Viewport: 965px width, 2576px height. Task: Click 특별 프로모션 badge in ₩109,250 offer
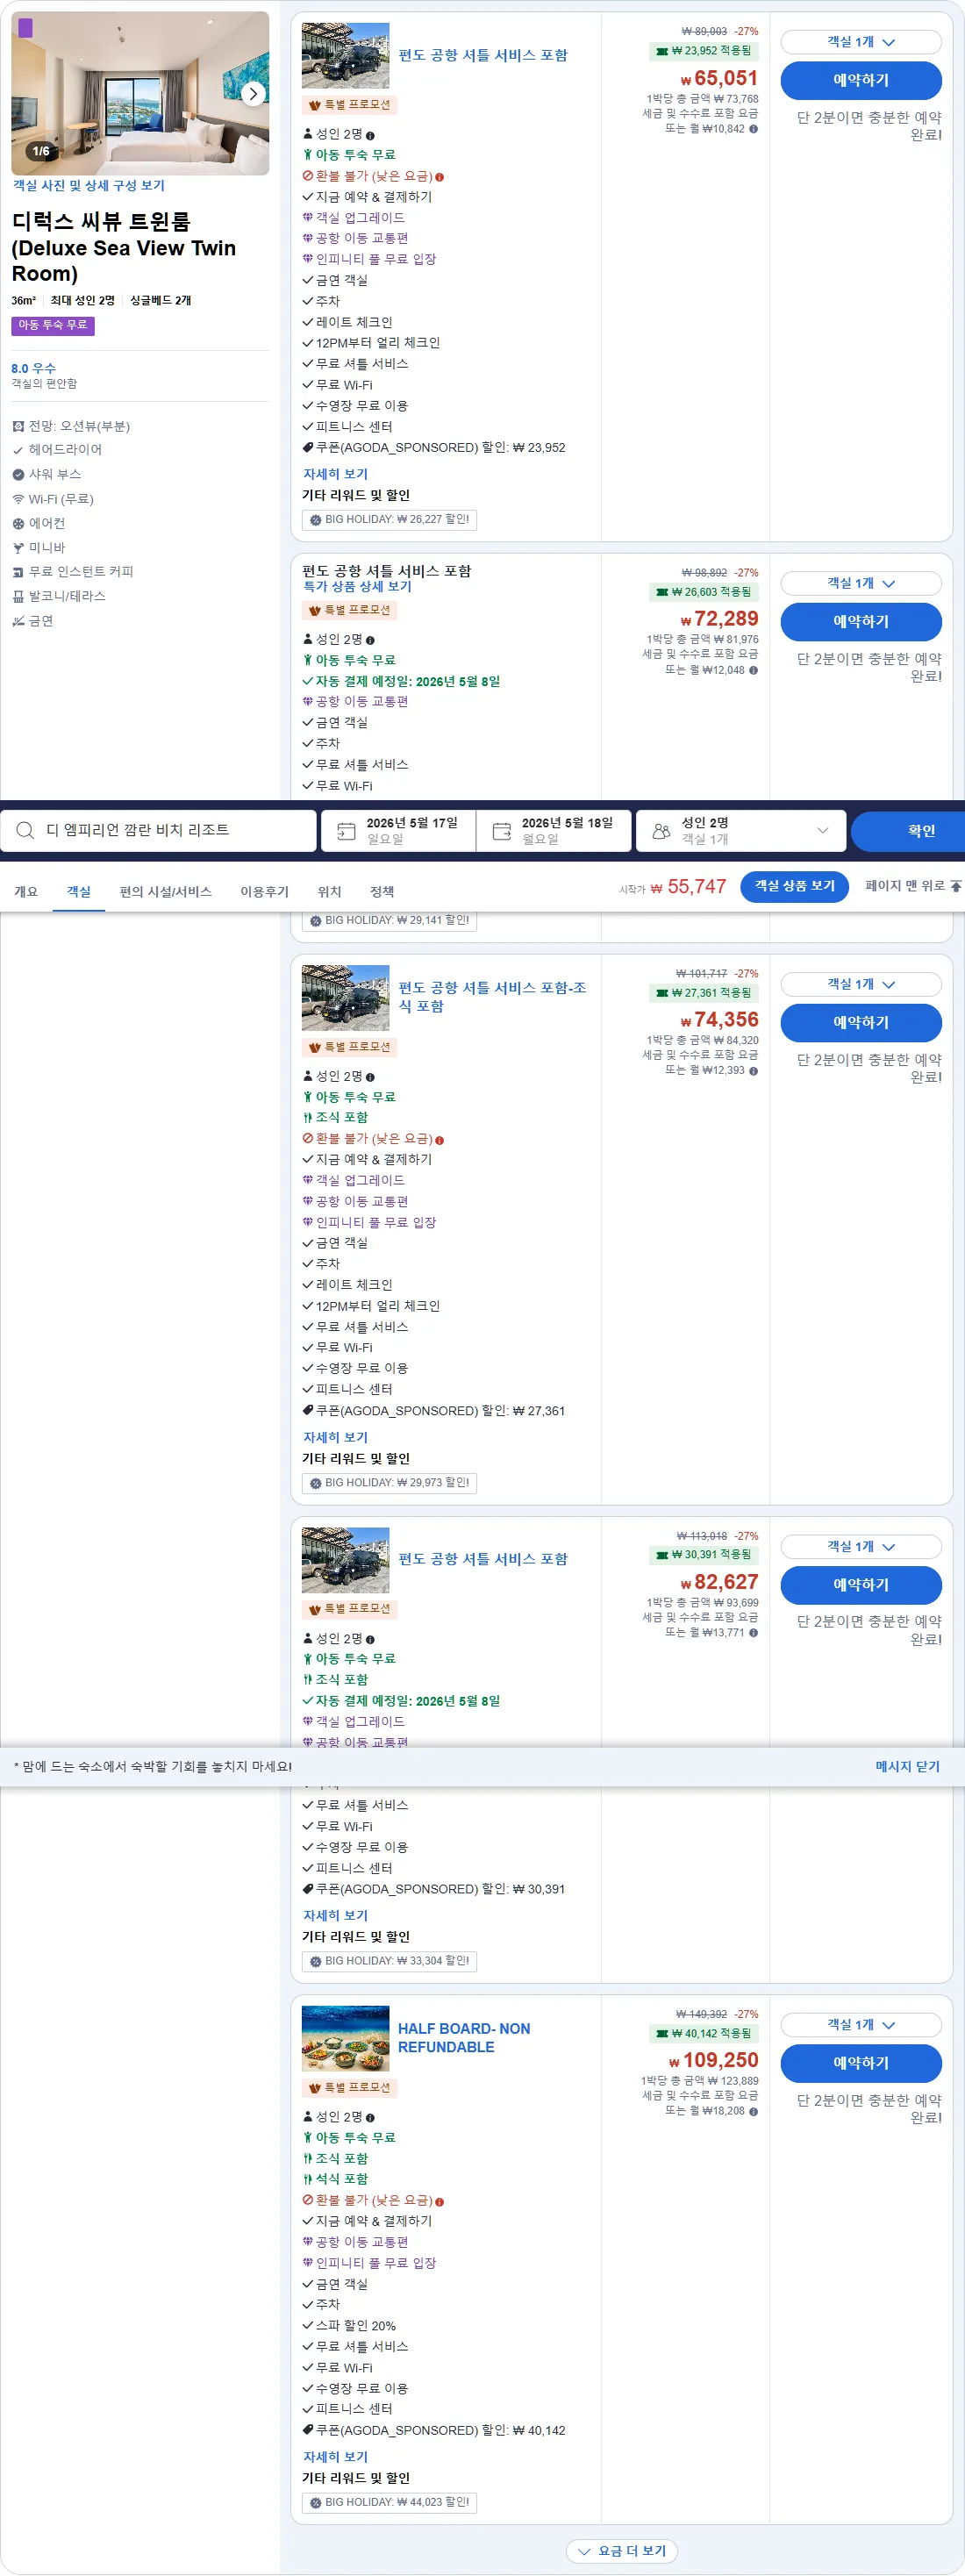(349, 2088)
